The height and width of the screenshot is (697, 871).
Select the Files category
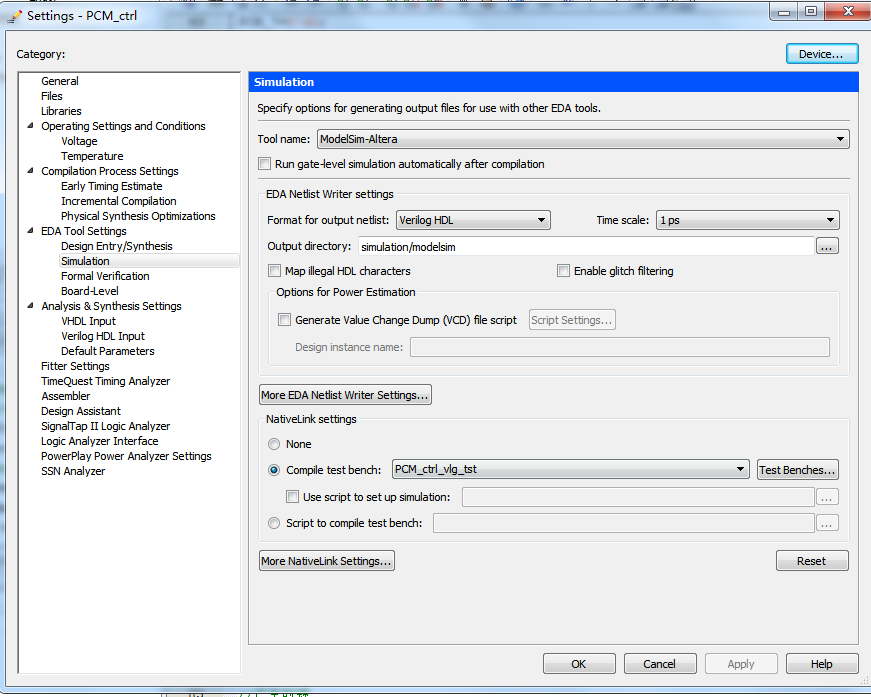click(x=52, y=96)
